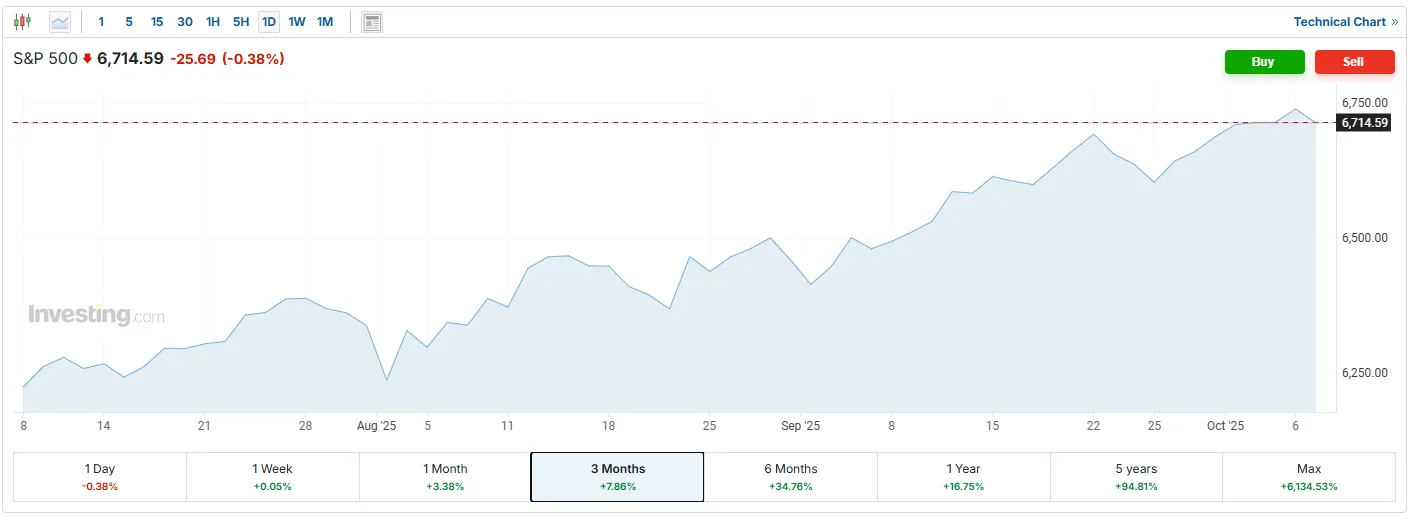Switch to candlestick chart view
1415x519 pixels.
tap(22, 21)
